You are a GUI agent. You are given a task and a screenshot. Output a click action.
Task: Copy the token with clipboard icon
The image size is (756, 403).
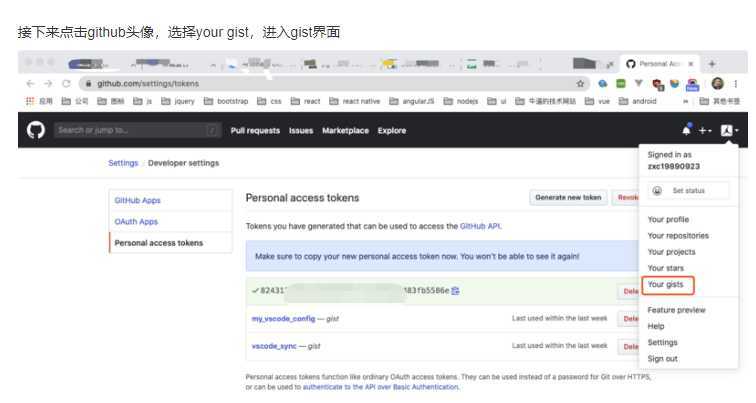click(x=455, y=291)
